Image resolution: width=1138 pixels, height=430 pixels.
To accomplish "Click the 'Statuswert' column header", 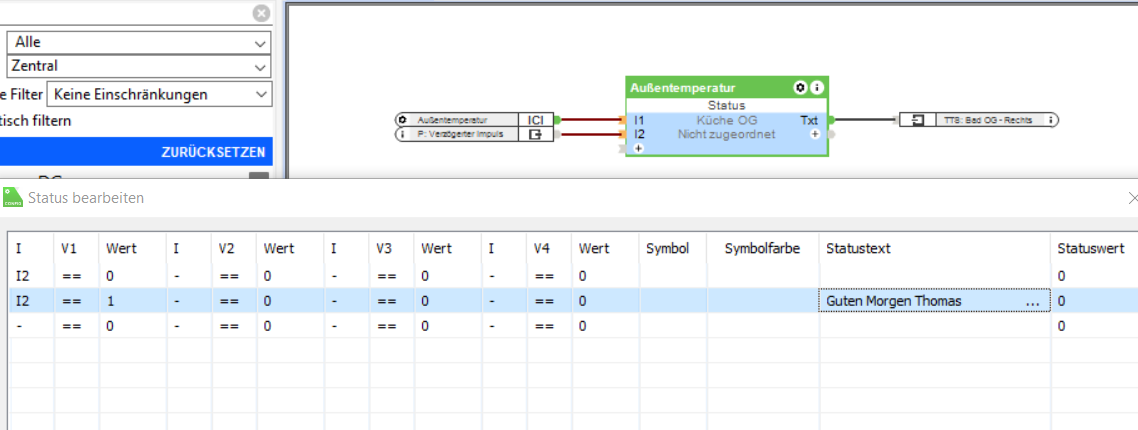I will pos(1092,249).
